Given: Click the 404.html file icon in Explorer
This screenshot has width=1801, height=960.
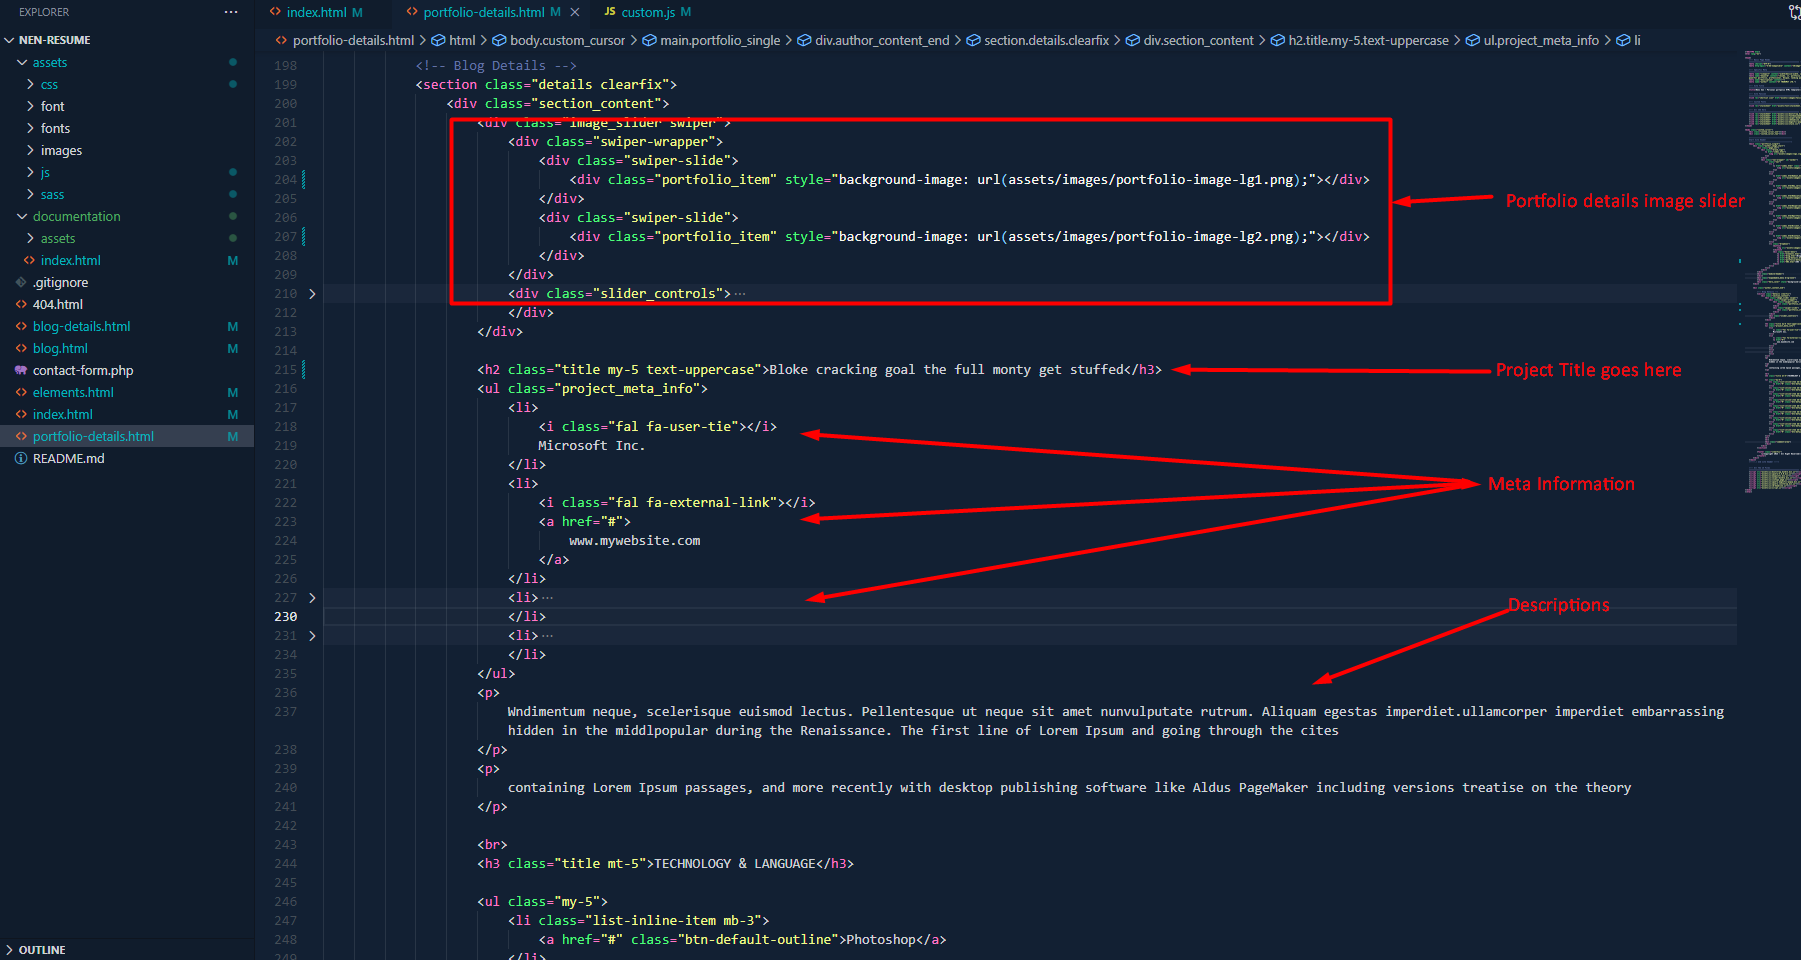Looking at the screenshot, I should (x=21, y=304).
